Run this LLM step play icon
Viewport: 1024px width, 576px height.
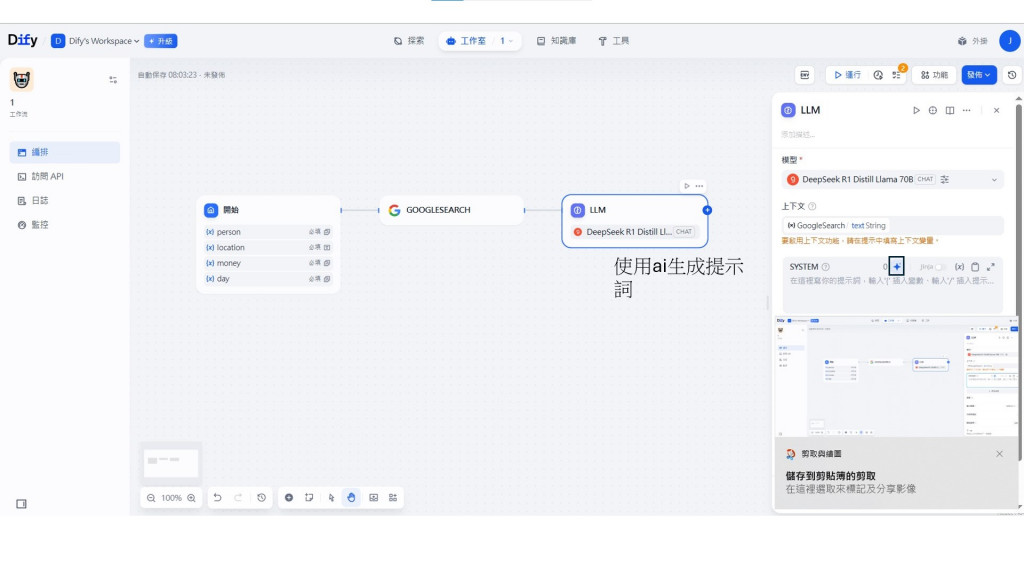[916, 110]
